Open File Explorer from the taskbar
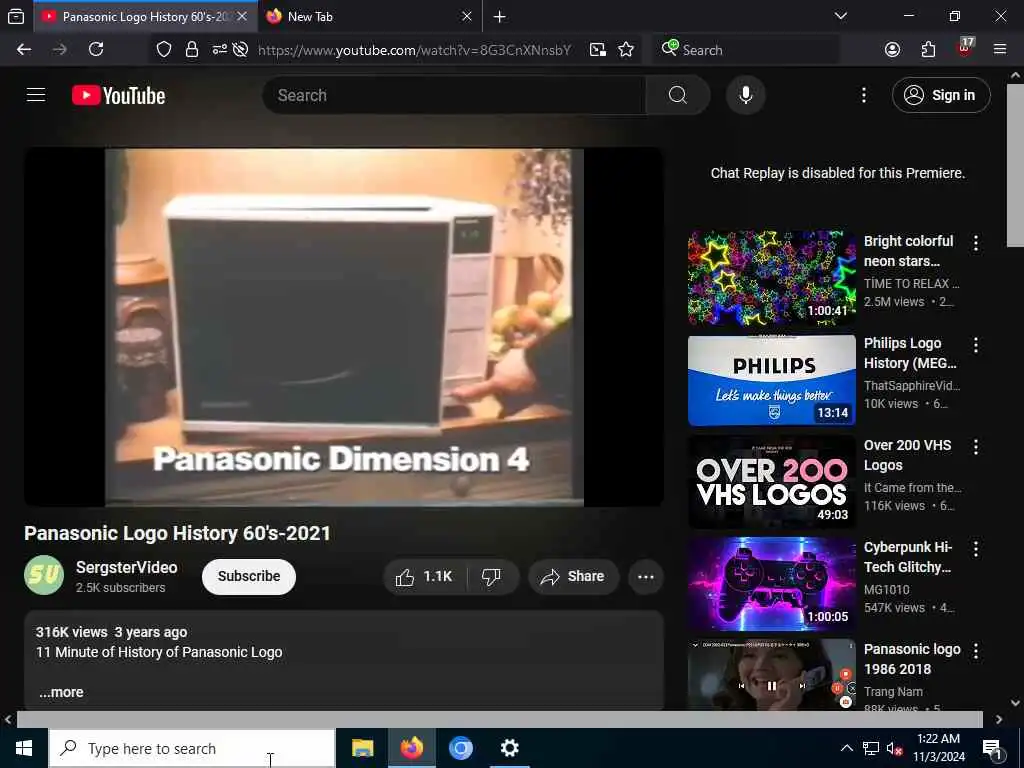The image size is (1024, 768). [x=362, y=748]
